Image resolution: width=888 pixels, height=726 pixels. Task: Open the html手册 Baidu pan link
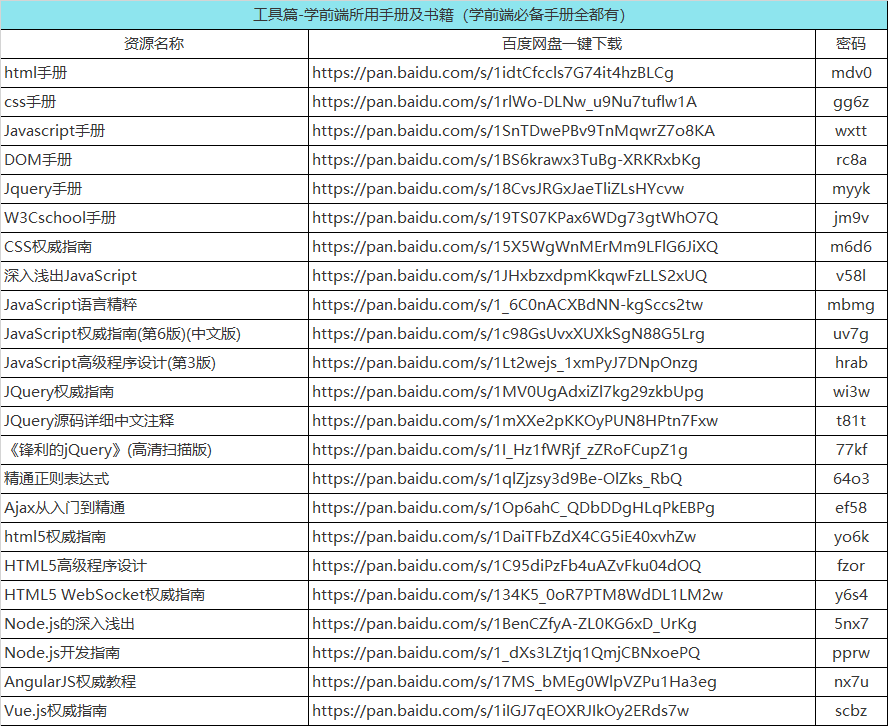point(493,73)
